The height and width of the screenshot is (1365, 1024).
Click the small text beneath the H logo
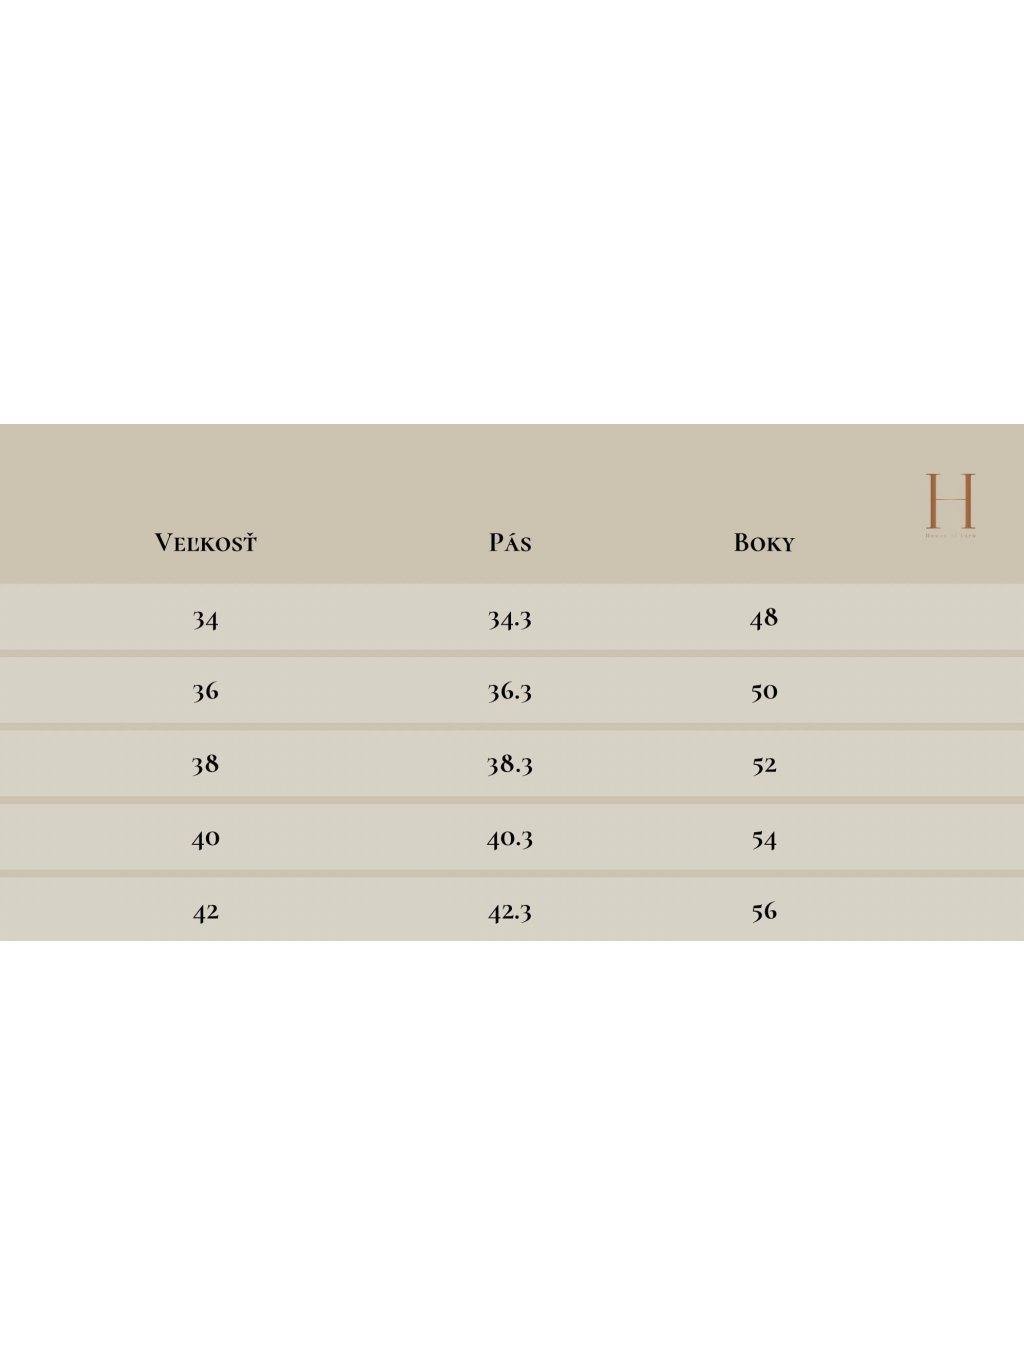(x=950, y=537)
